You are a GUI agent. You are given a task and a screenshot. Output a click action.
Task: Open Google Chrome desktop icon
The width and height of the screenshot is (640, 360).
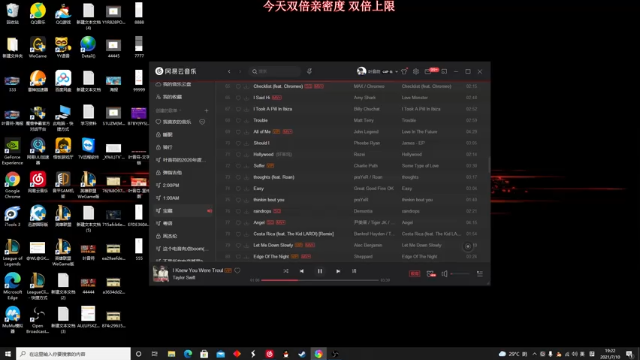[x=12, y=185]
